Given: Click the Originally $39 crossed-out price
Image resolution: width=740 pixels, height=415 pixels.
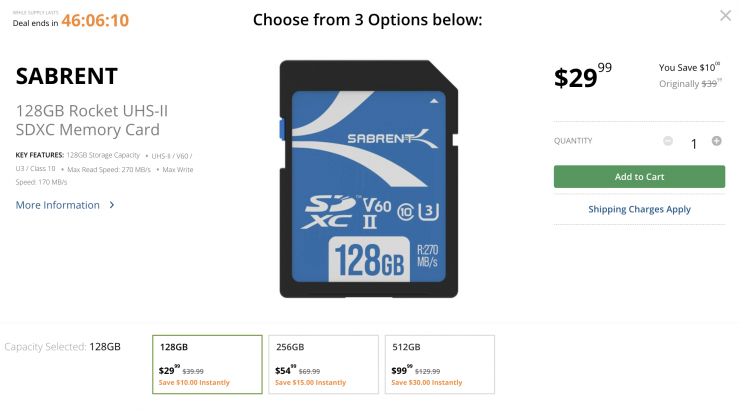Looking at the screenshot, I should [x=688, y=85].
